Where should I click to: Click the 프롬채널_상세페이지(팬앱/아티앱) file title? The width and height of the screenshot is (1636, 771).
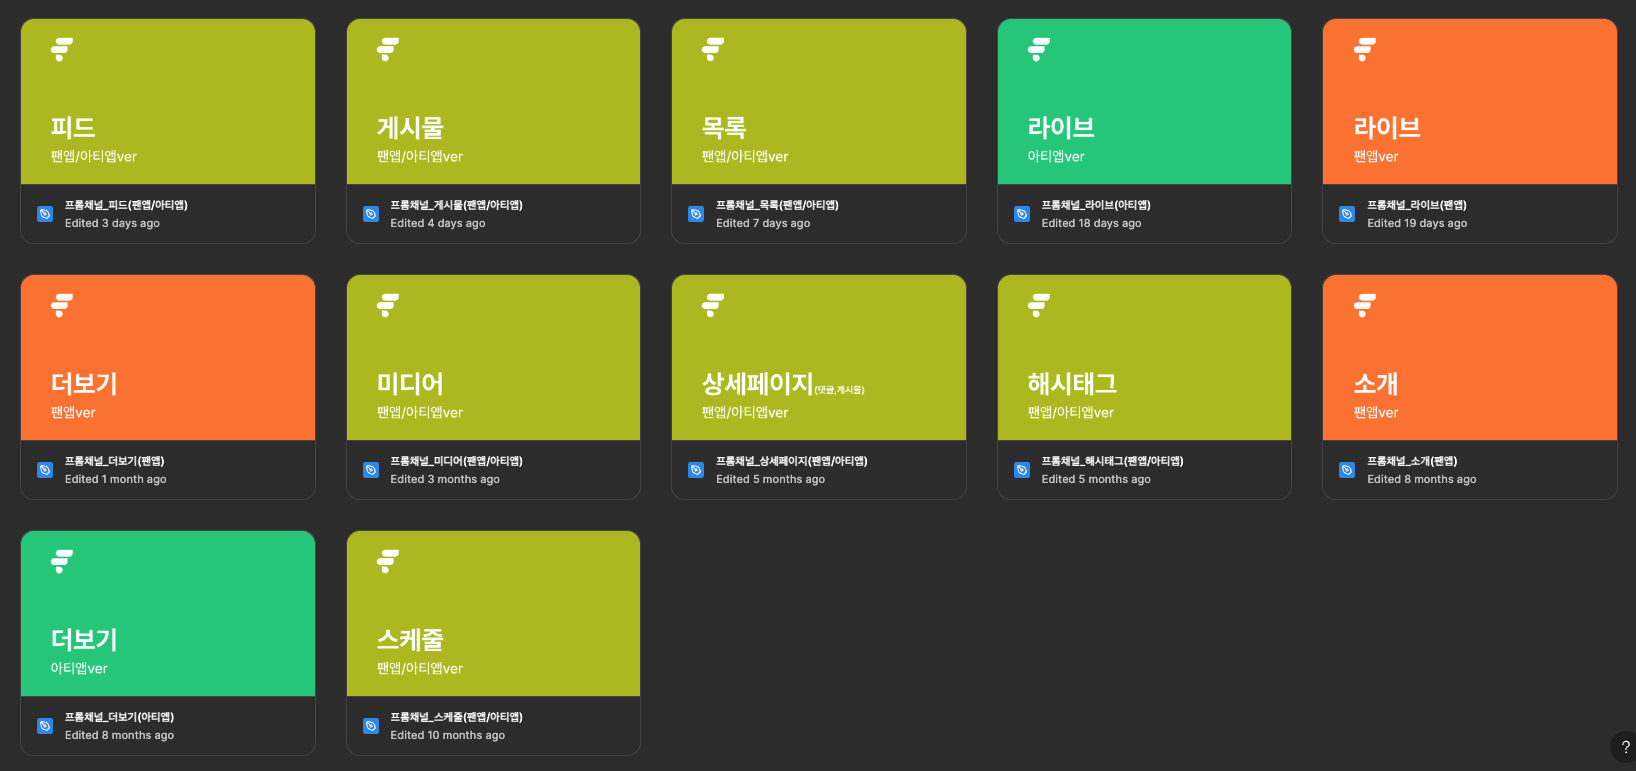(x=791, y=461)
